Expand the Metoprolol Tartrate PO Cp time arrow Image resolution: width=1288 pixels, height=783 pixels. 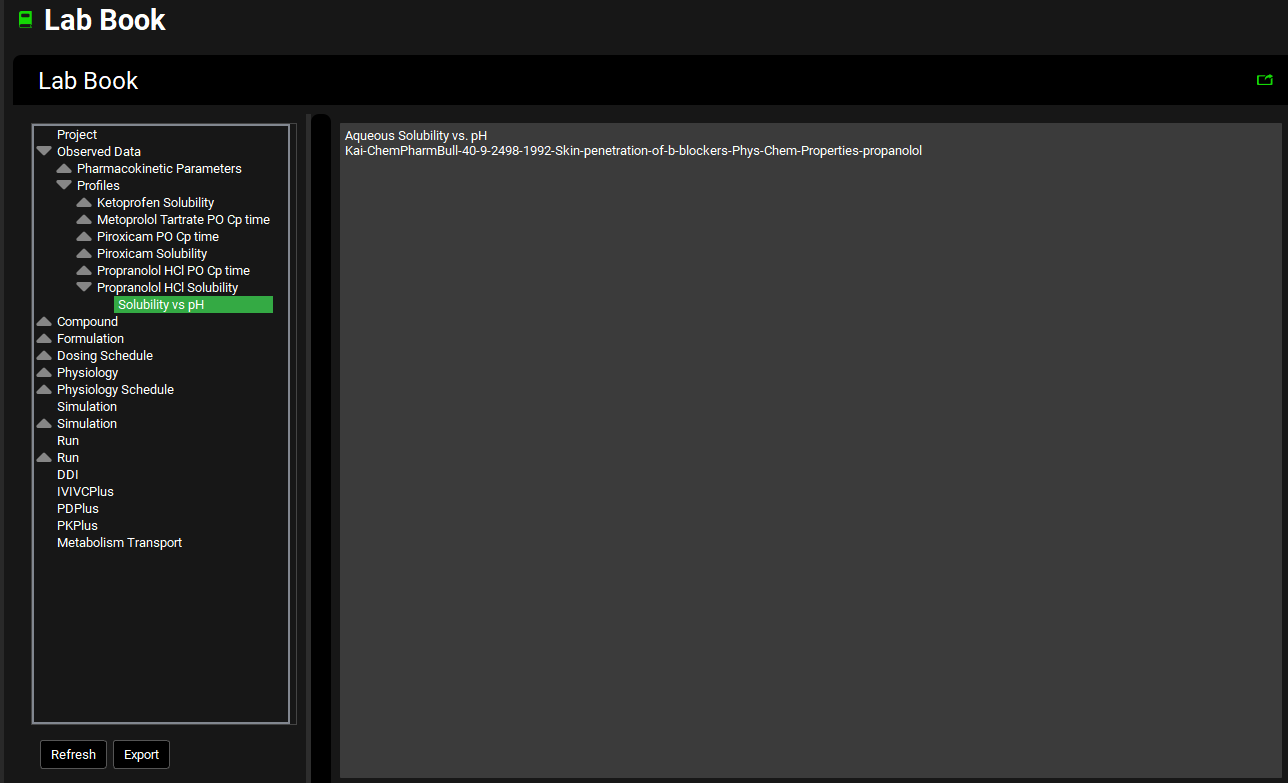tap(84, 219)
